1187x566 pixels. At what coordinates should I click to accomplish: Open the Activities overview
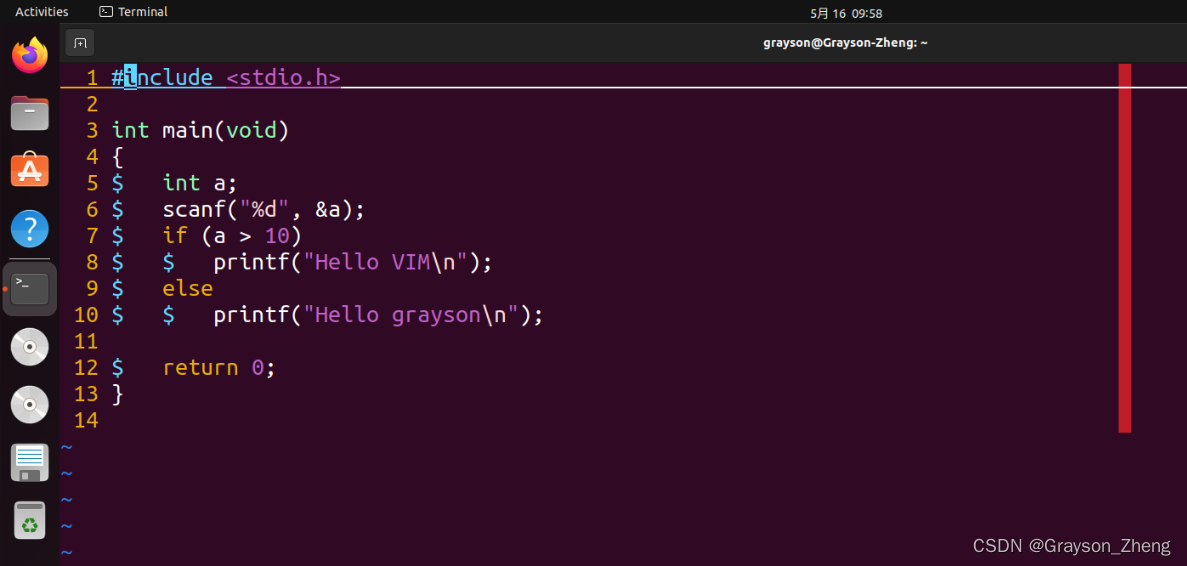[42, 12]
